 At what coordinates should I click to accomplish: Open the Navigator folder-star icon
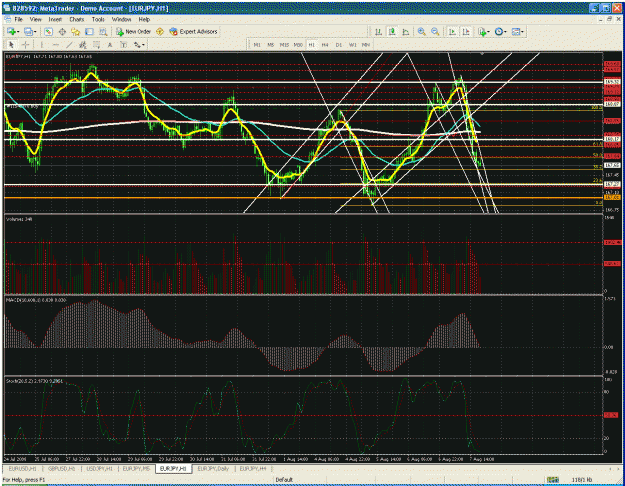pyautogui.click(x=76, y=31)
